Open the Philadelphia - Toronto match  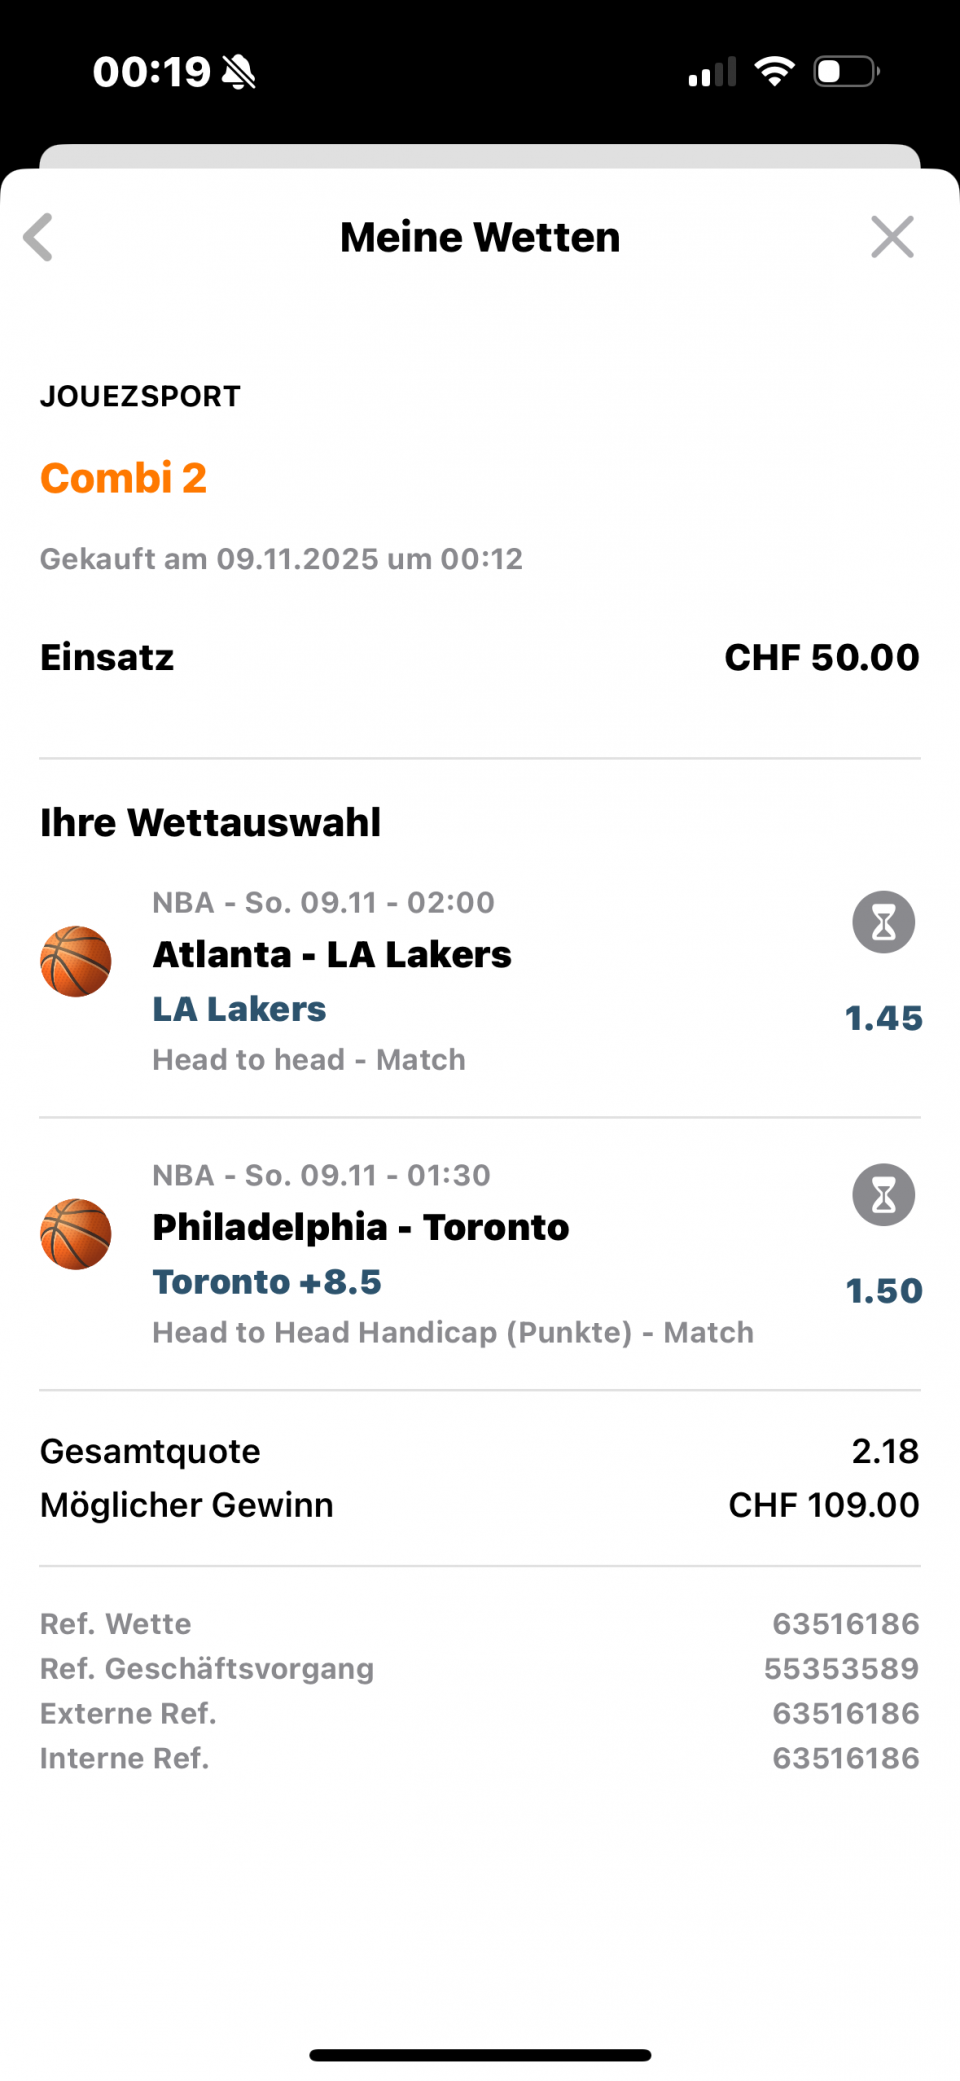(x=361, y=1228)
